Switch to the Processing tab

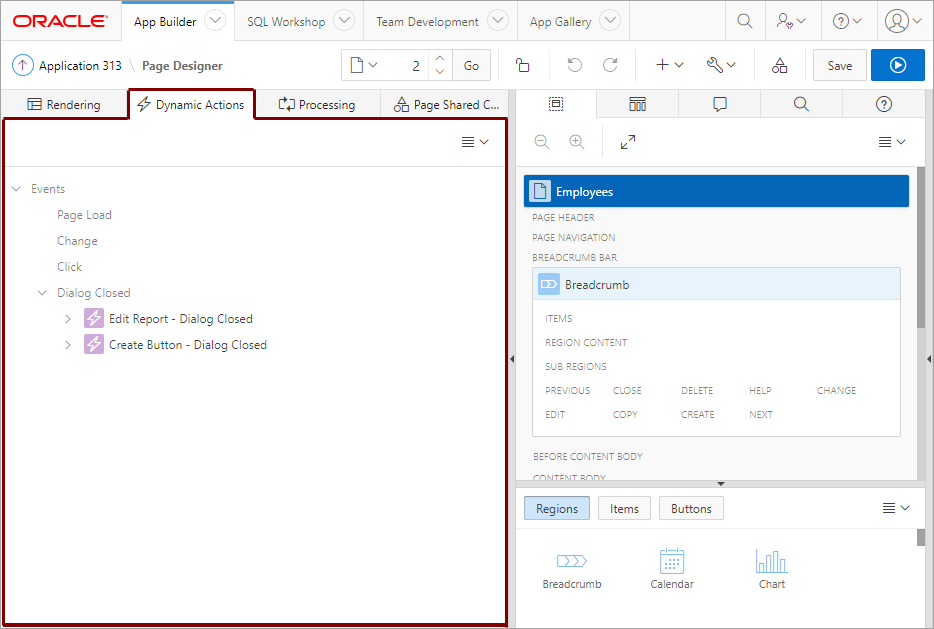point(317,104)
